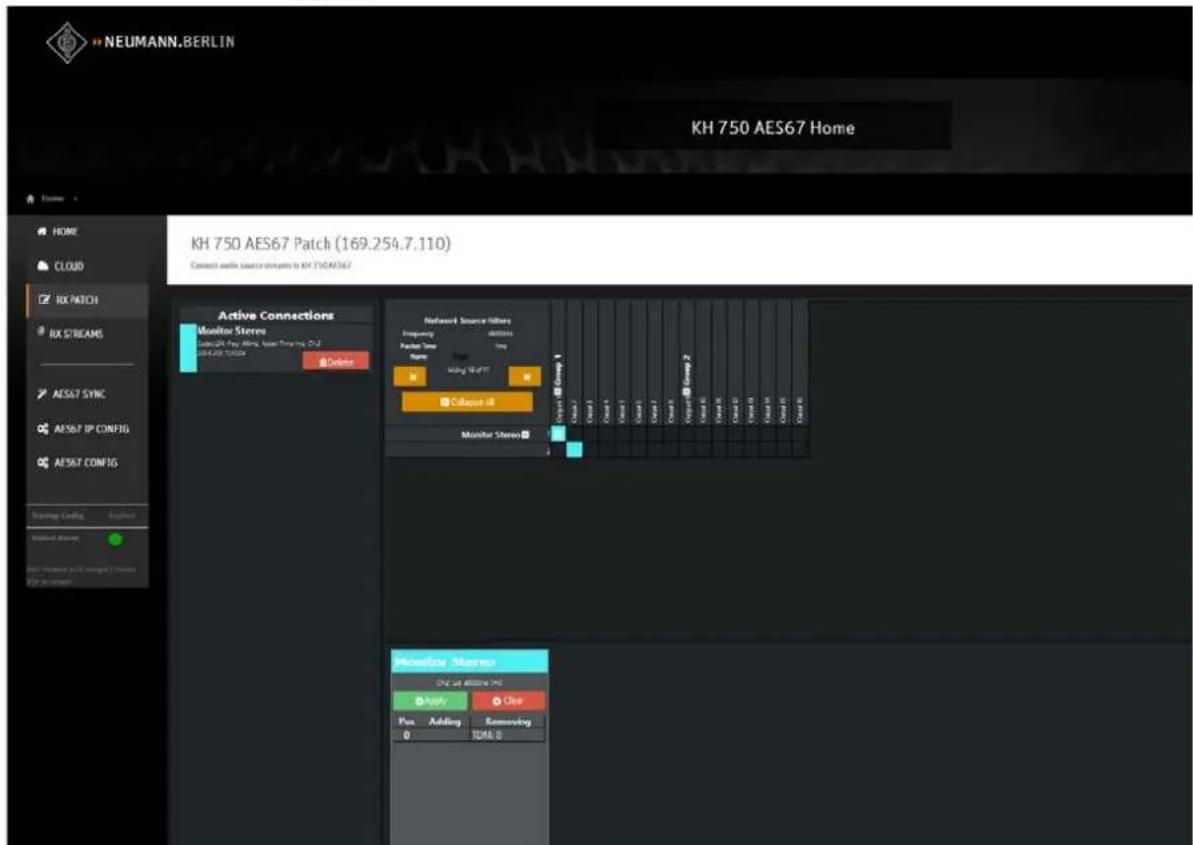The width and height of the screenshot is (1193, 845).
Task: Apply the Monitor Stereo patch changes
Action: click(x=430, y=700)
